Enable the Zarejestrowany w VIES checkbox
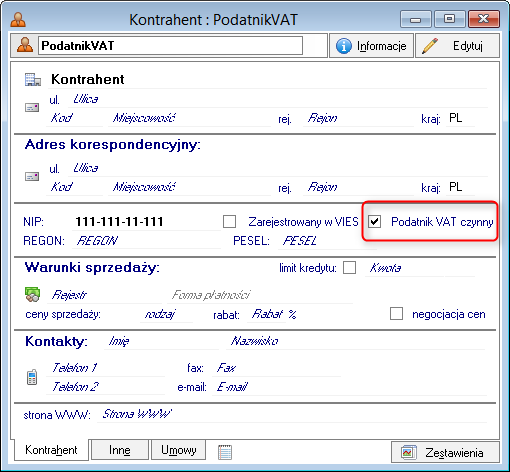Viewport: 510px width, 472px height. pyautogui.click(x=229, y=221)
